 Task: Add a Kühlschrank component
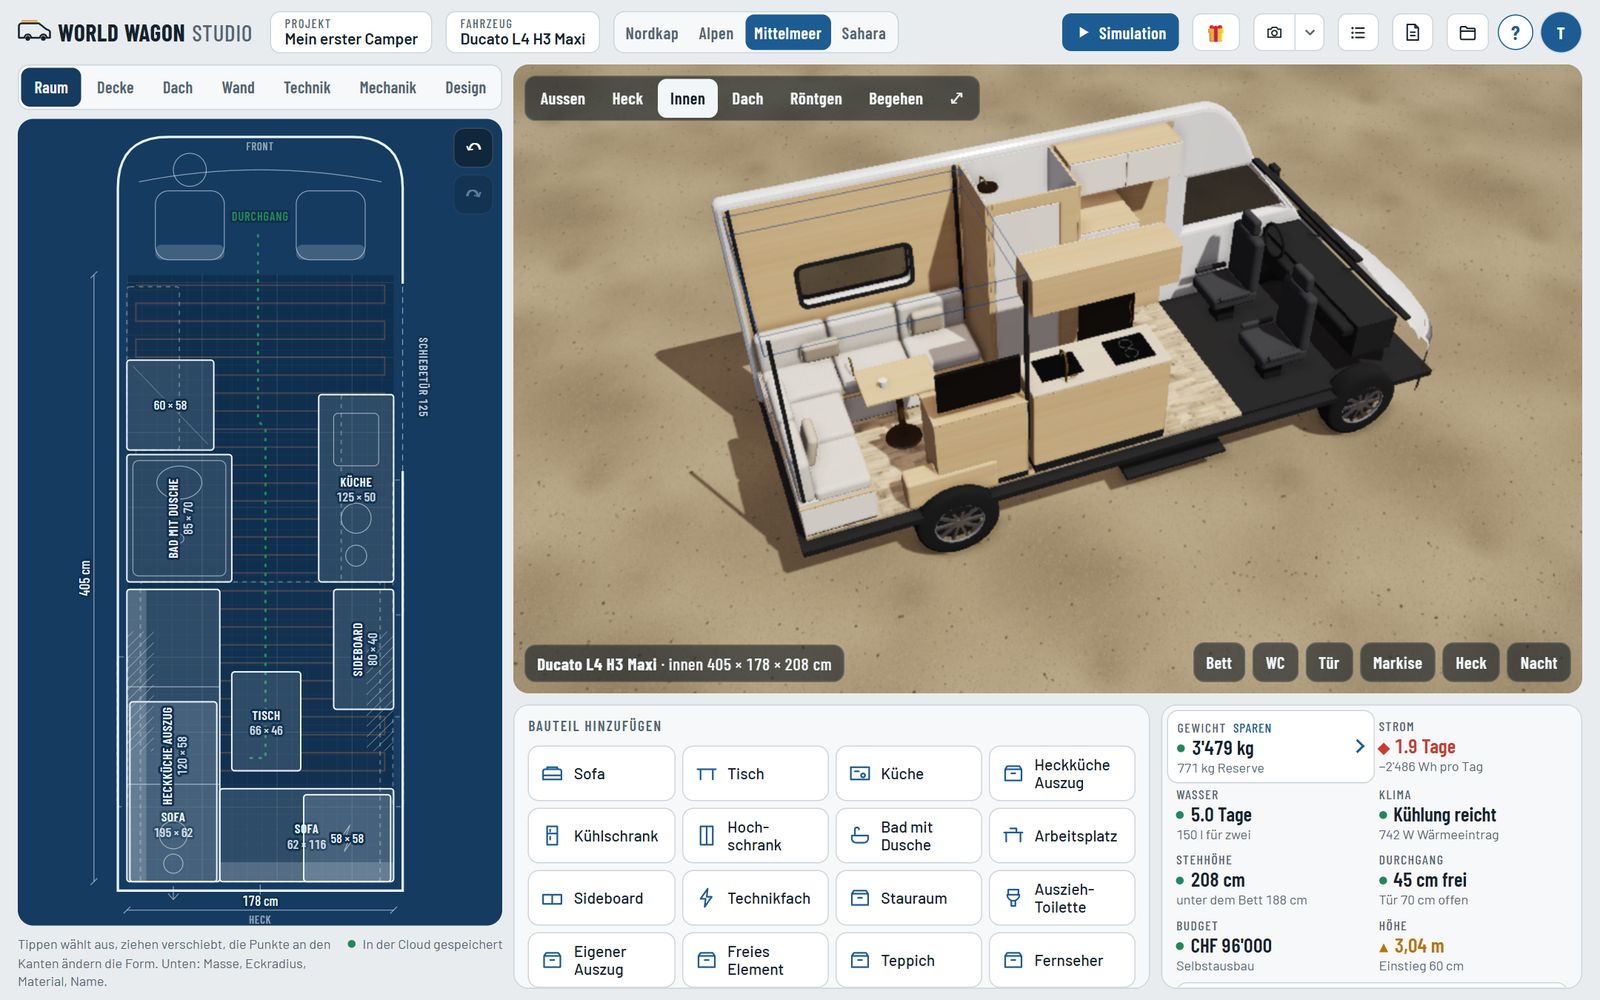pos(601,836)
